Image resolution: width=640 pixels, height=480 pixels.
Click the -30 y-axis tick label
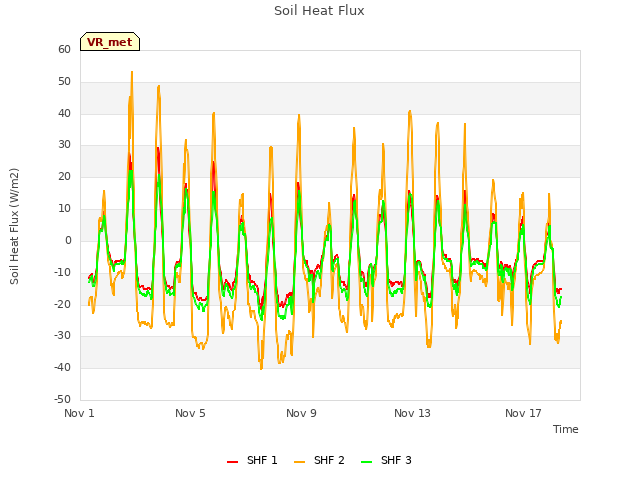62,336
